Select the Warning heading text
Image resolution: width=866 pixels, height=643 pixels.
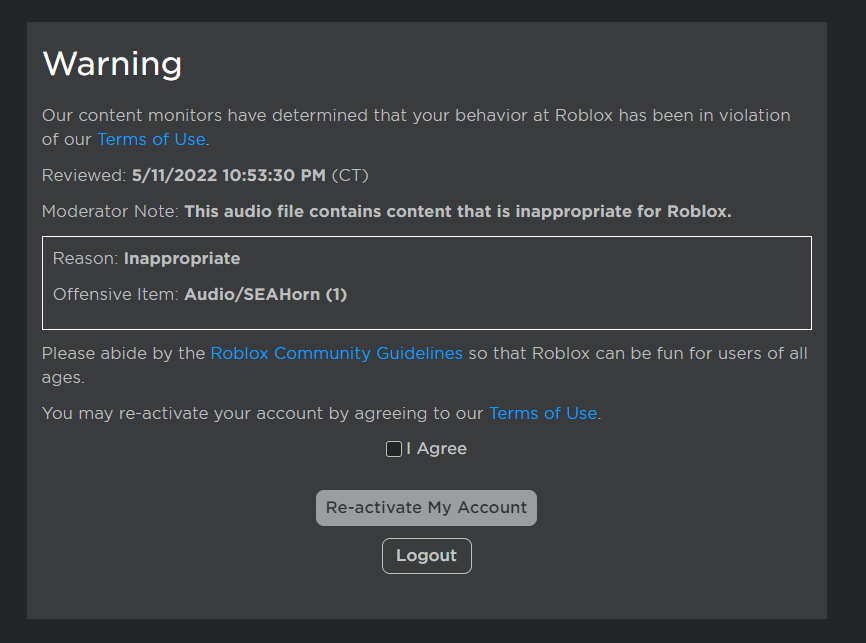[x=112, y=64]
